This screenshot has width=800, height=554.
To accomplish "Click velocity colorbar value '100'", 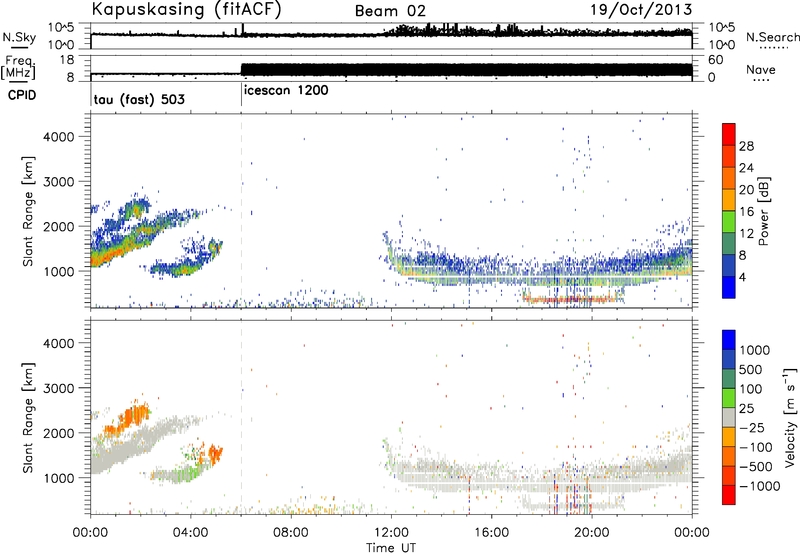I will coord(751,389).
